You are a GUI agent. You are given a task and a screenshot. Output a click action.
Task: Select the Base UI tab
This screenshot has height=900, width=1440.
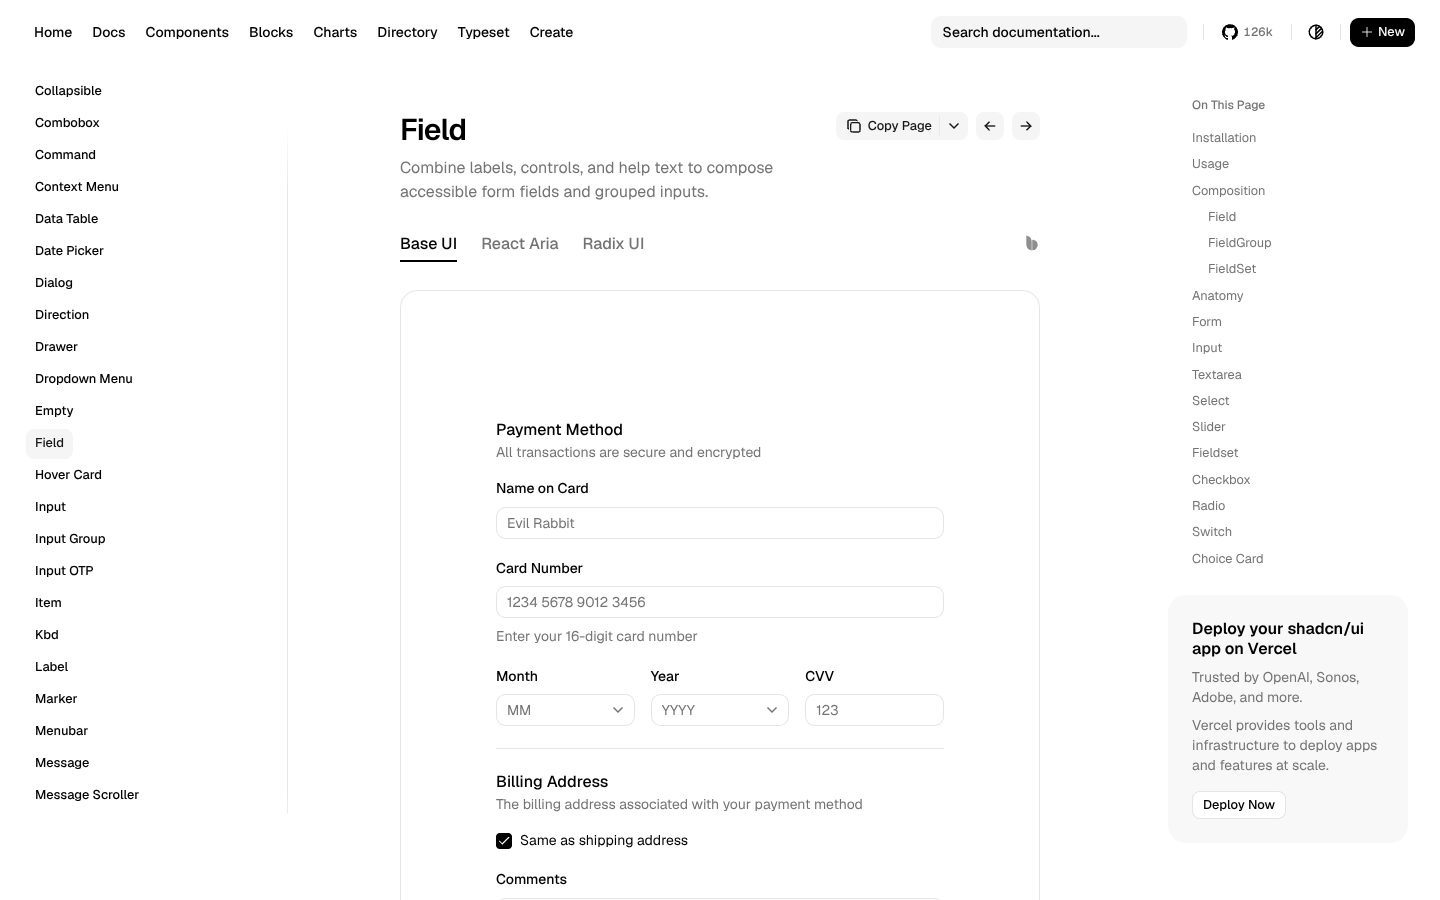point(428,244)
